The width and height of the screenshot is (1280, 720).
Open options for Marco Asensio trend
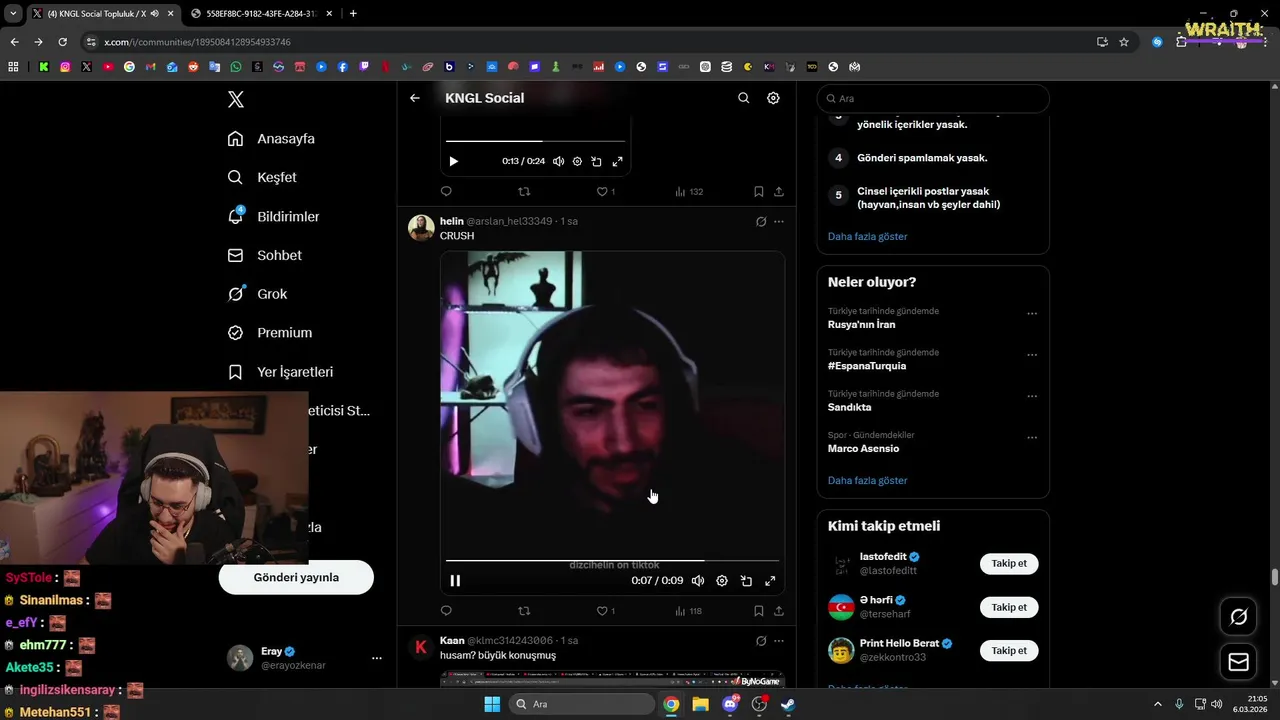pyautogui.click(x=1032, y=438)
